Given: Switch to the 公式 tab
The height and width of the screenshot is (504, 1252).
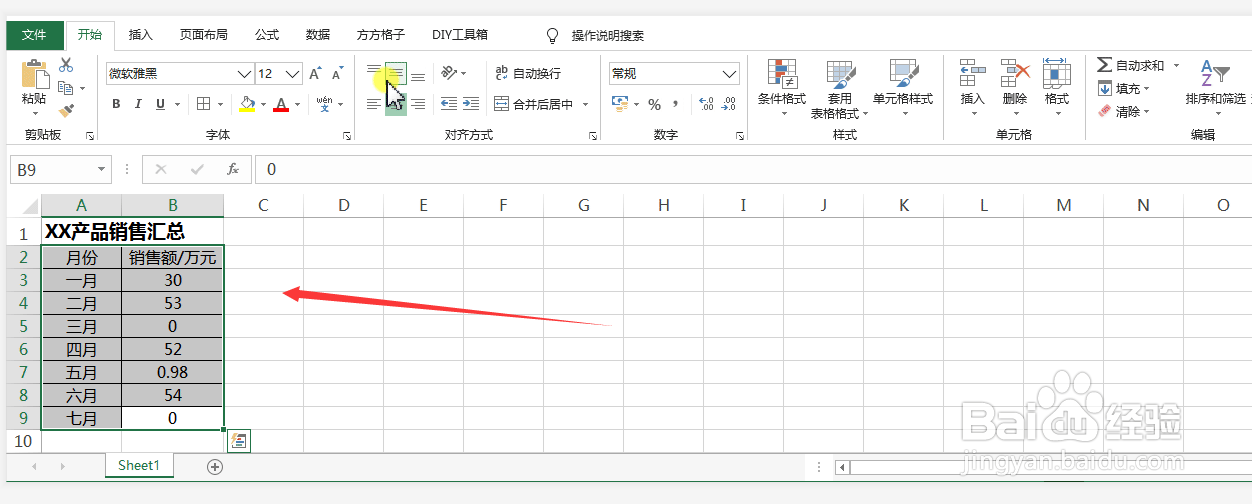Looking at the screenshot, I should 267,35.
